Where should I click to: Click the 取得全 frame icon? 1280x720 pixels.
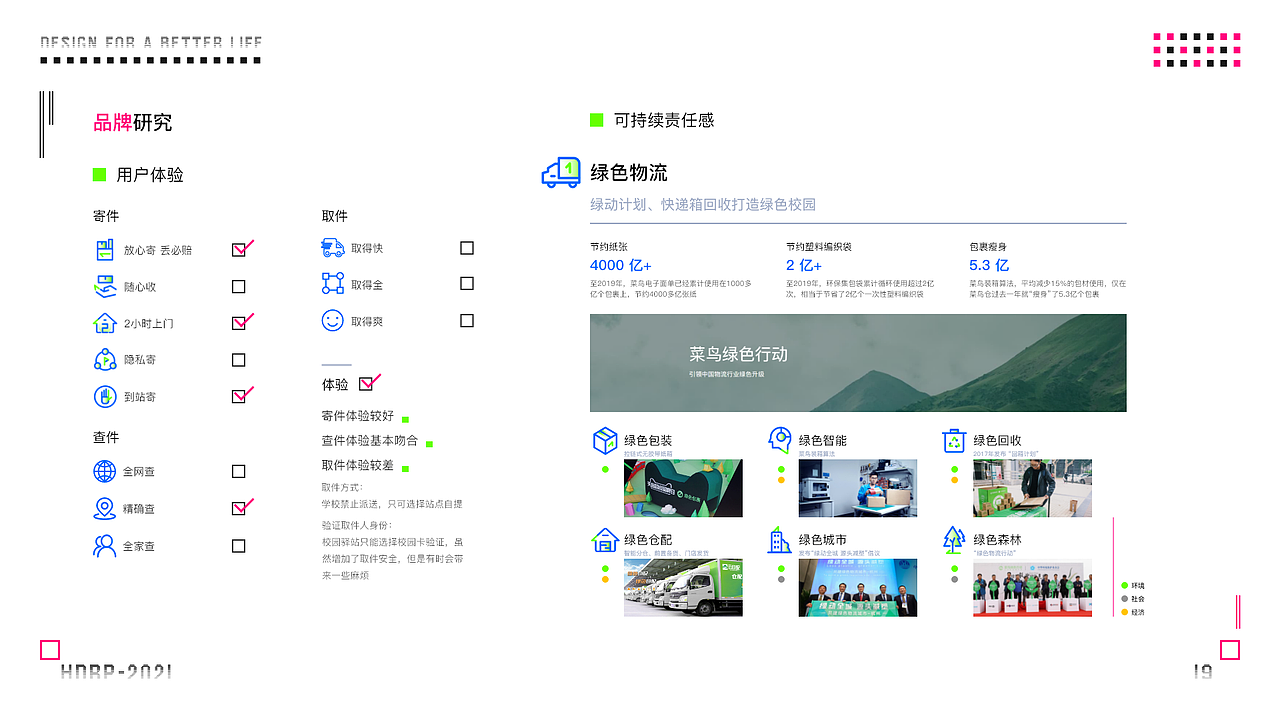[333, 284]
